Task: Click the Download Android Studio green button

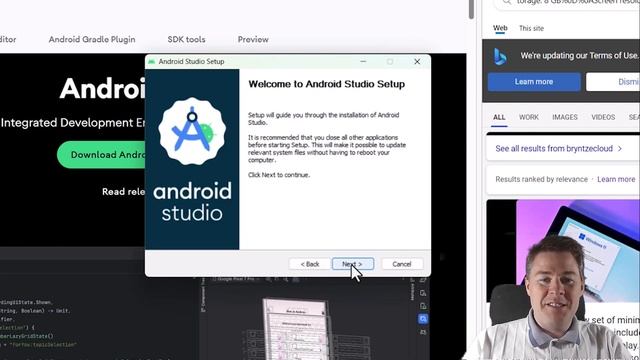Action: 101,155
